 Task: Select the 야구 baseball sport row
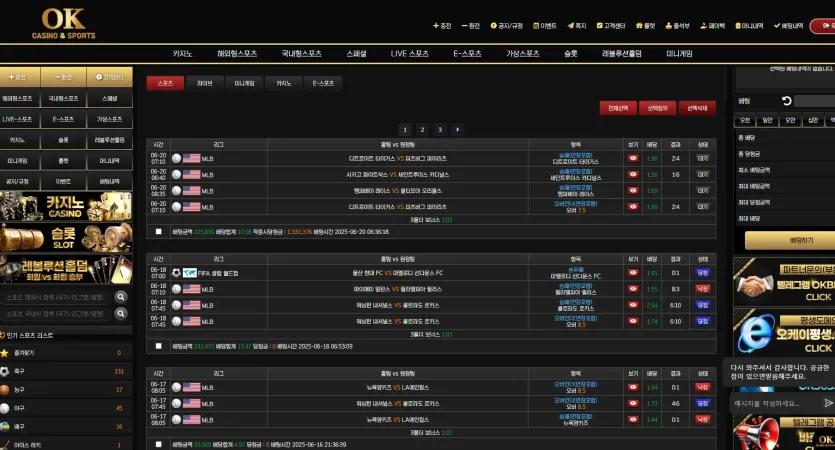[66, 408]
